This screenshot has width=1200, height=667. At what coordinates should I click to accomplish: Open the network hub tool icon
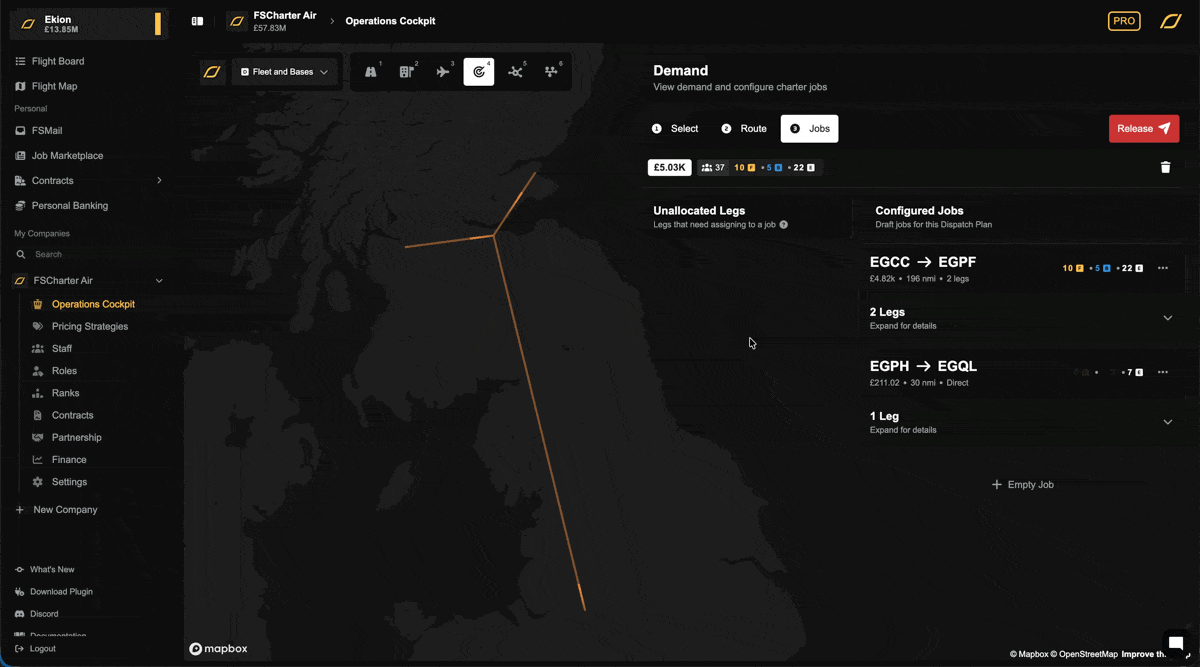pyautogui.click(x=515, y=72)
